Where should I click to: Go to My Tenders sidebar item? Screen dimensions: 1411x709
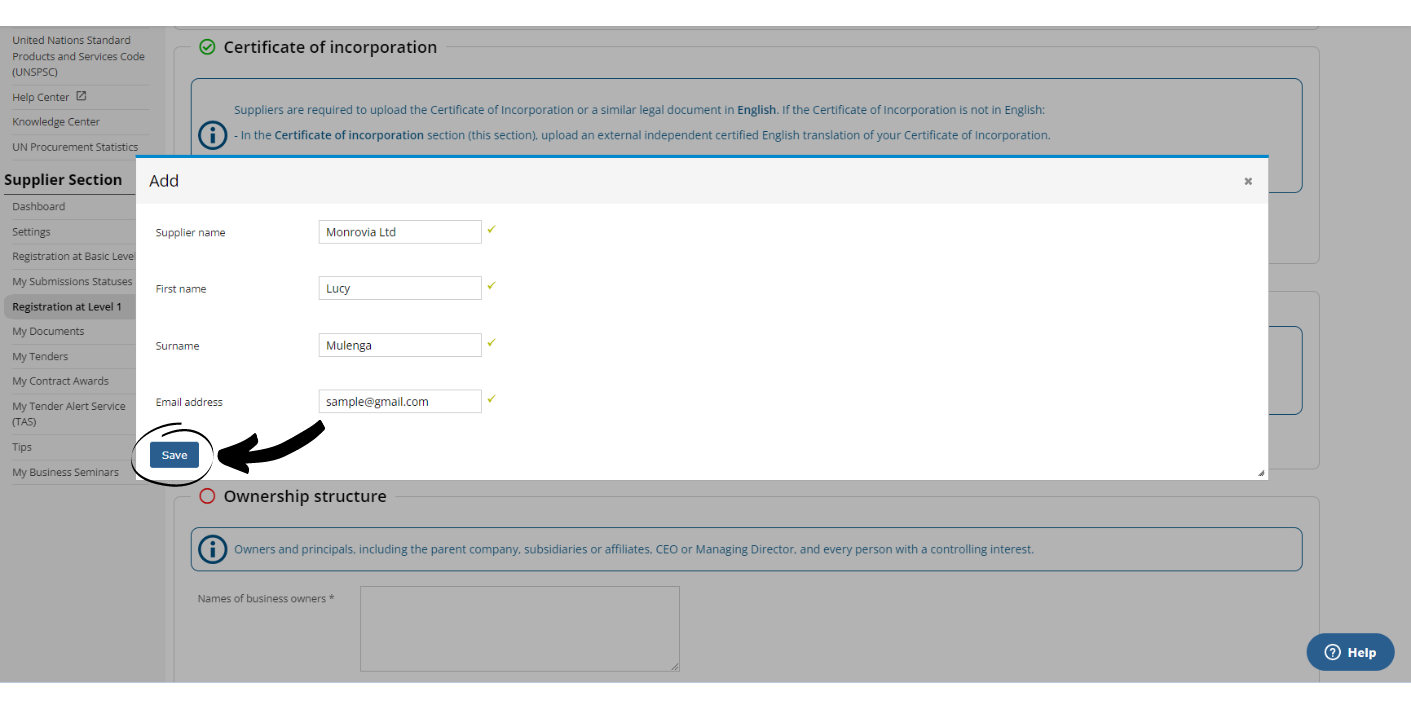coord(40,356)
